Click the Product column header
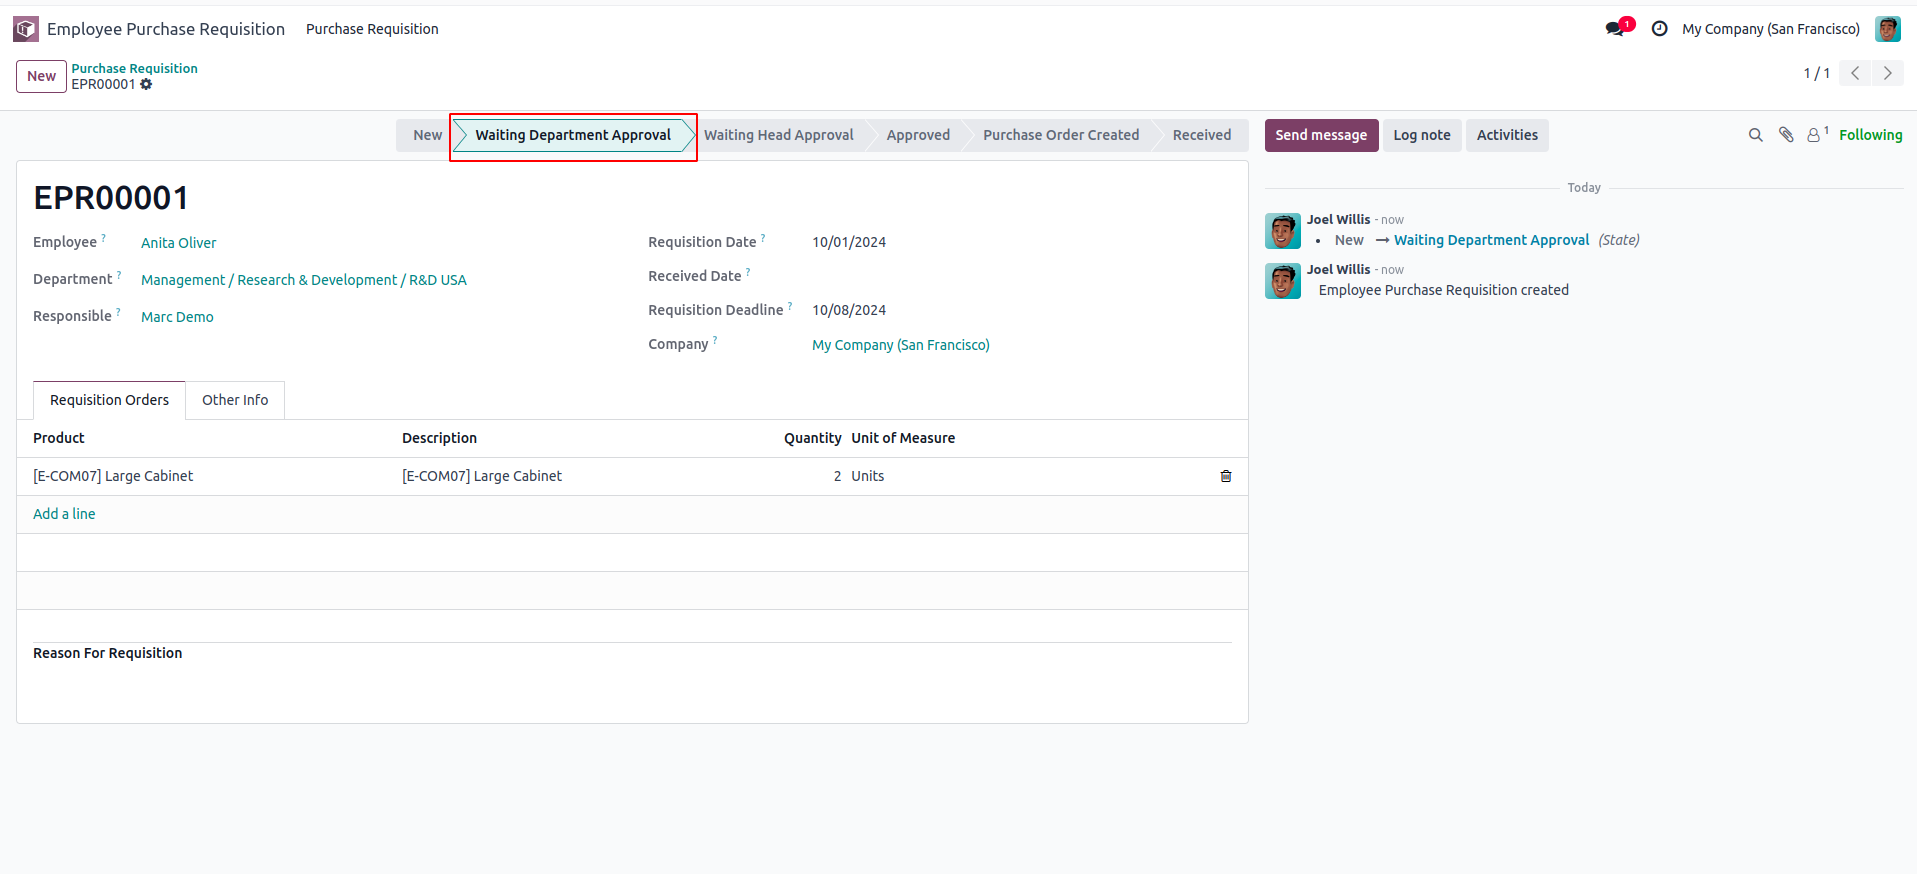The width and height of the screenshot is (1917, 874). 59,438
